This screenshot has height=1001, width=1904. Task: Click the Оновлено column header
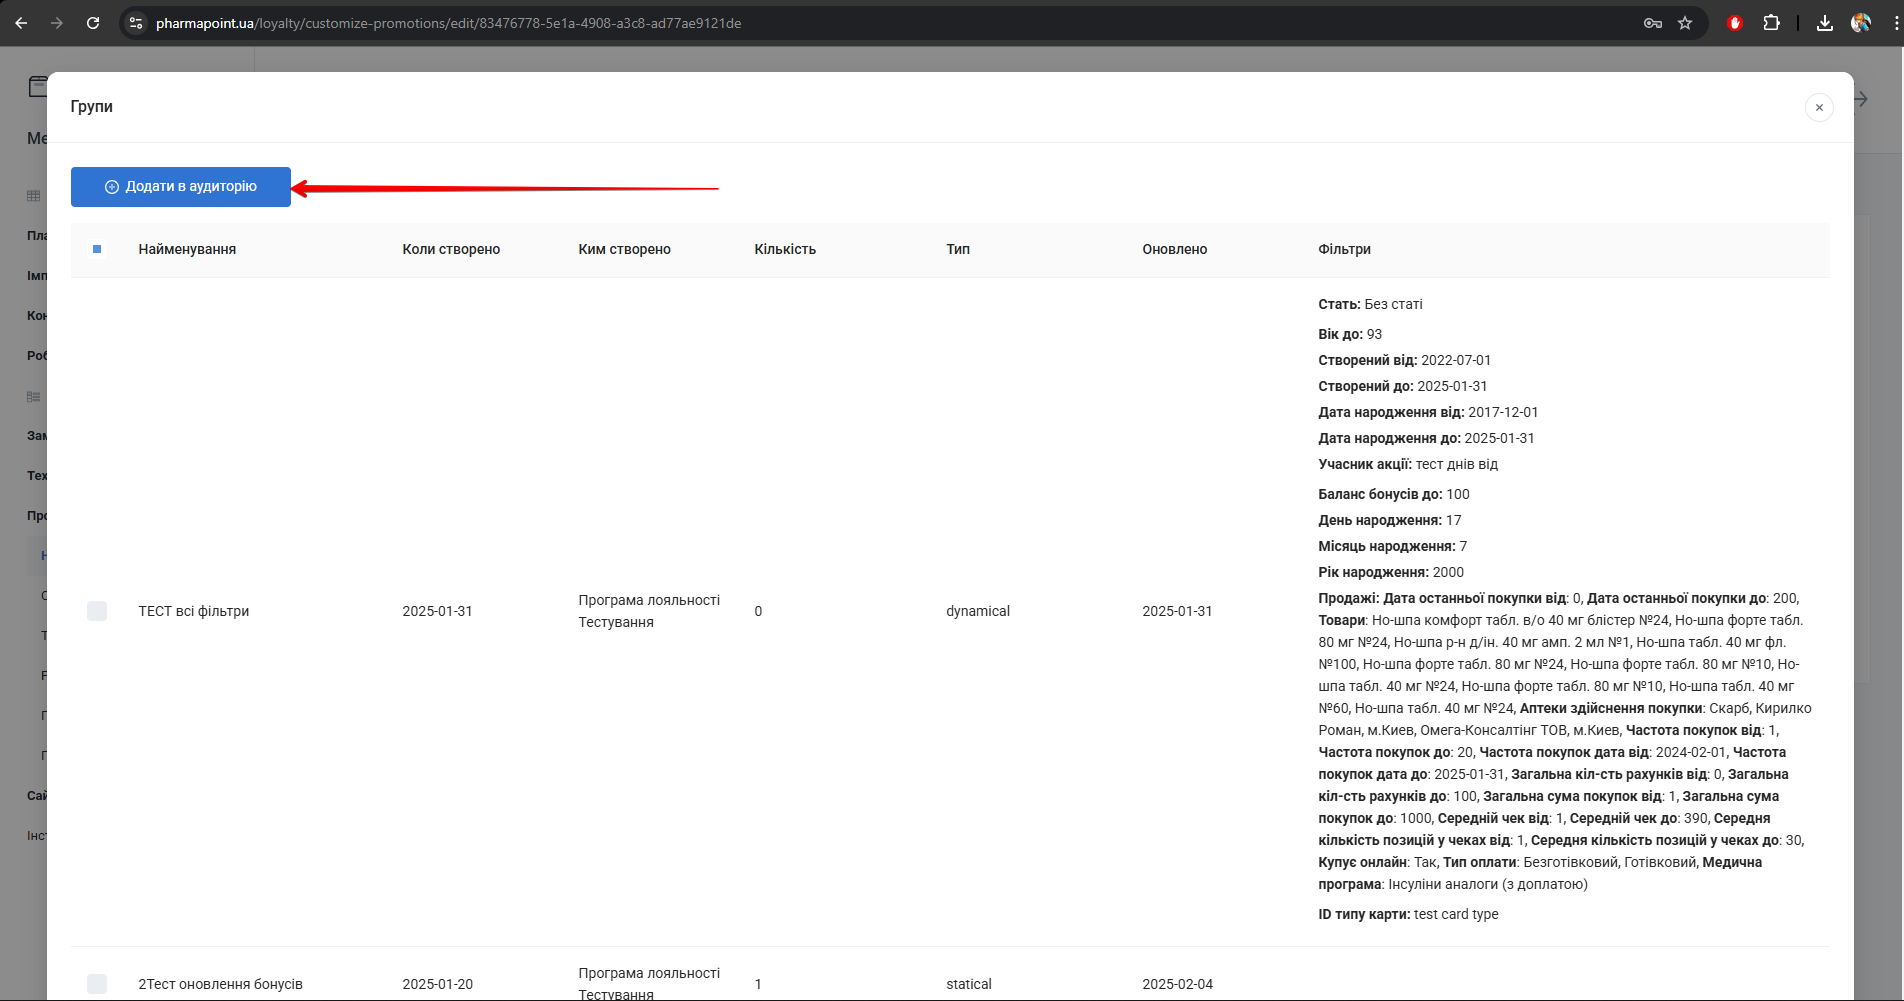pyautogui.click(x=1175, y=249)
